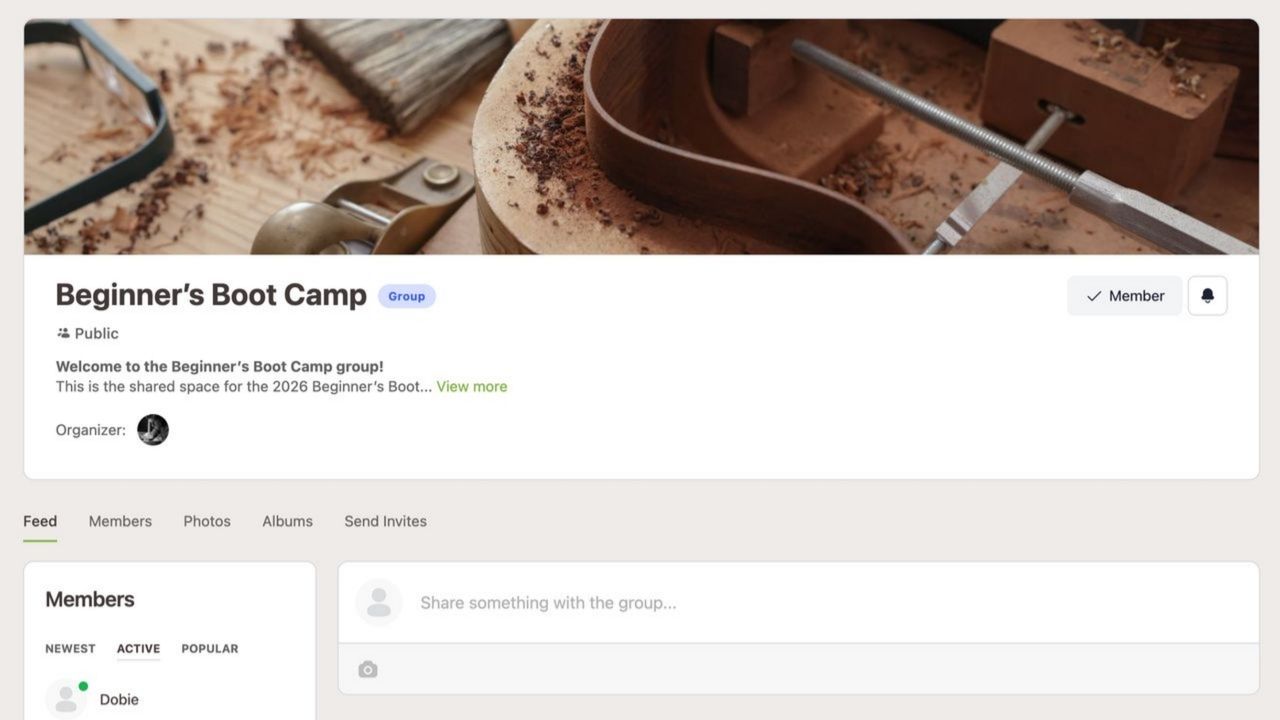Screen dimensions: 1280x720
Task: Open notification settings via the bell icon
Action: [x=1207, y=295]
